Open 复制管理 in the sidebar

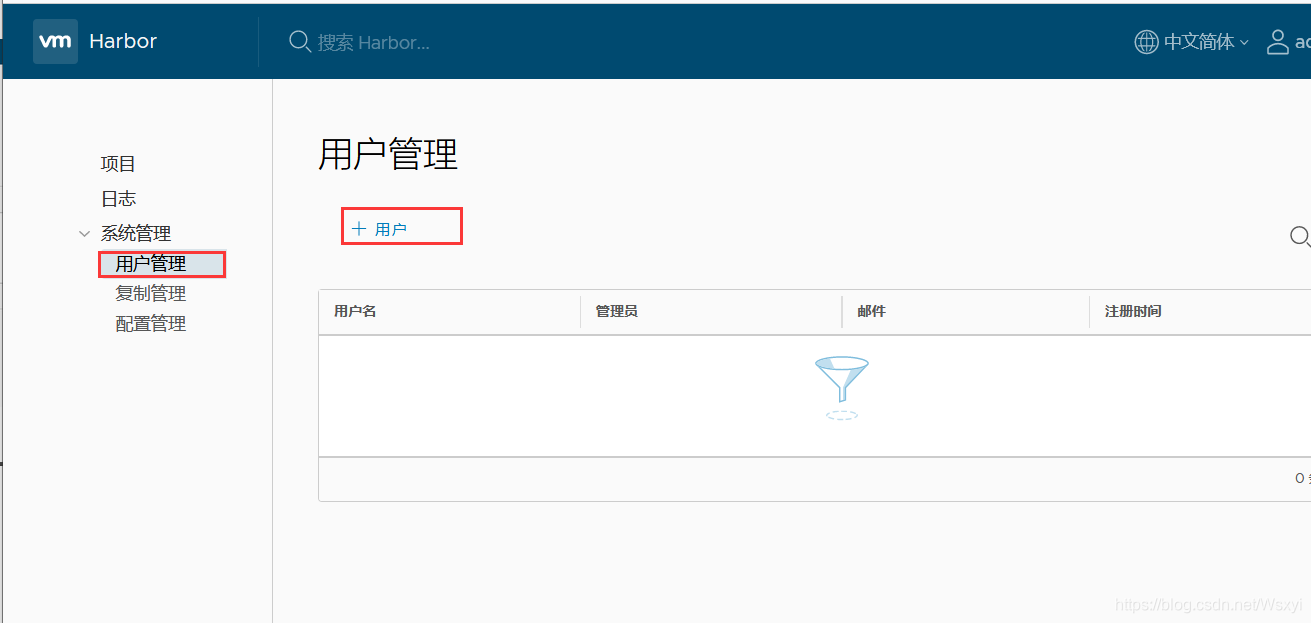(x=151, y=294)
